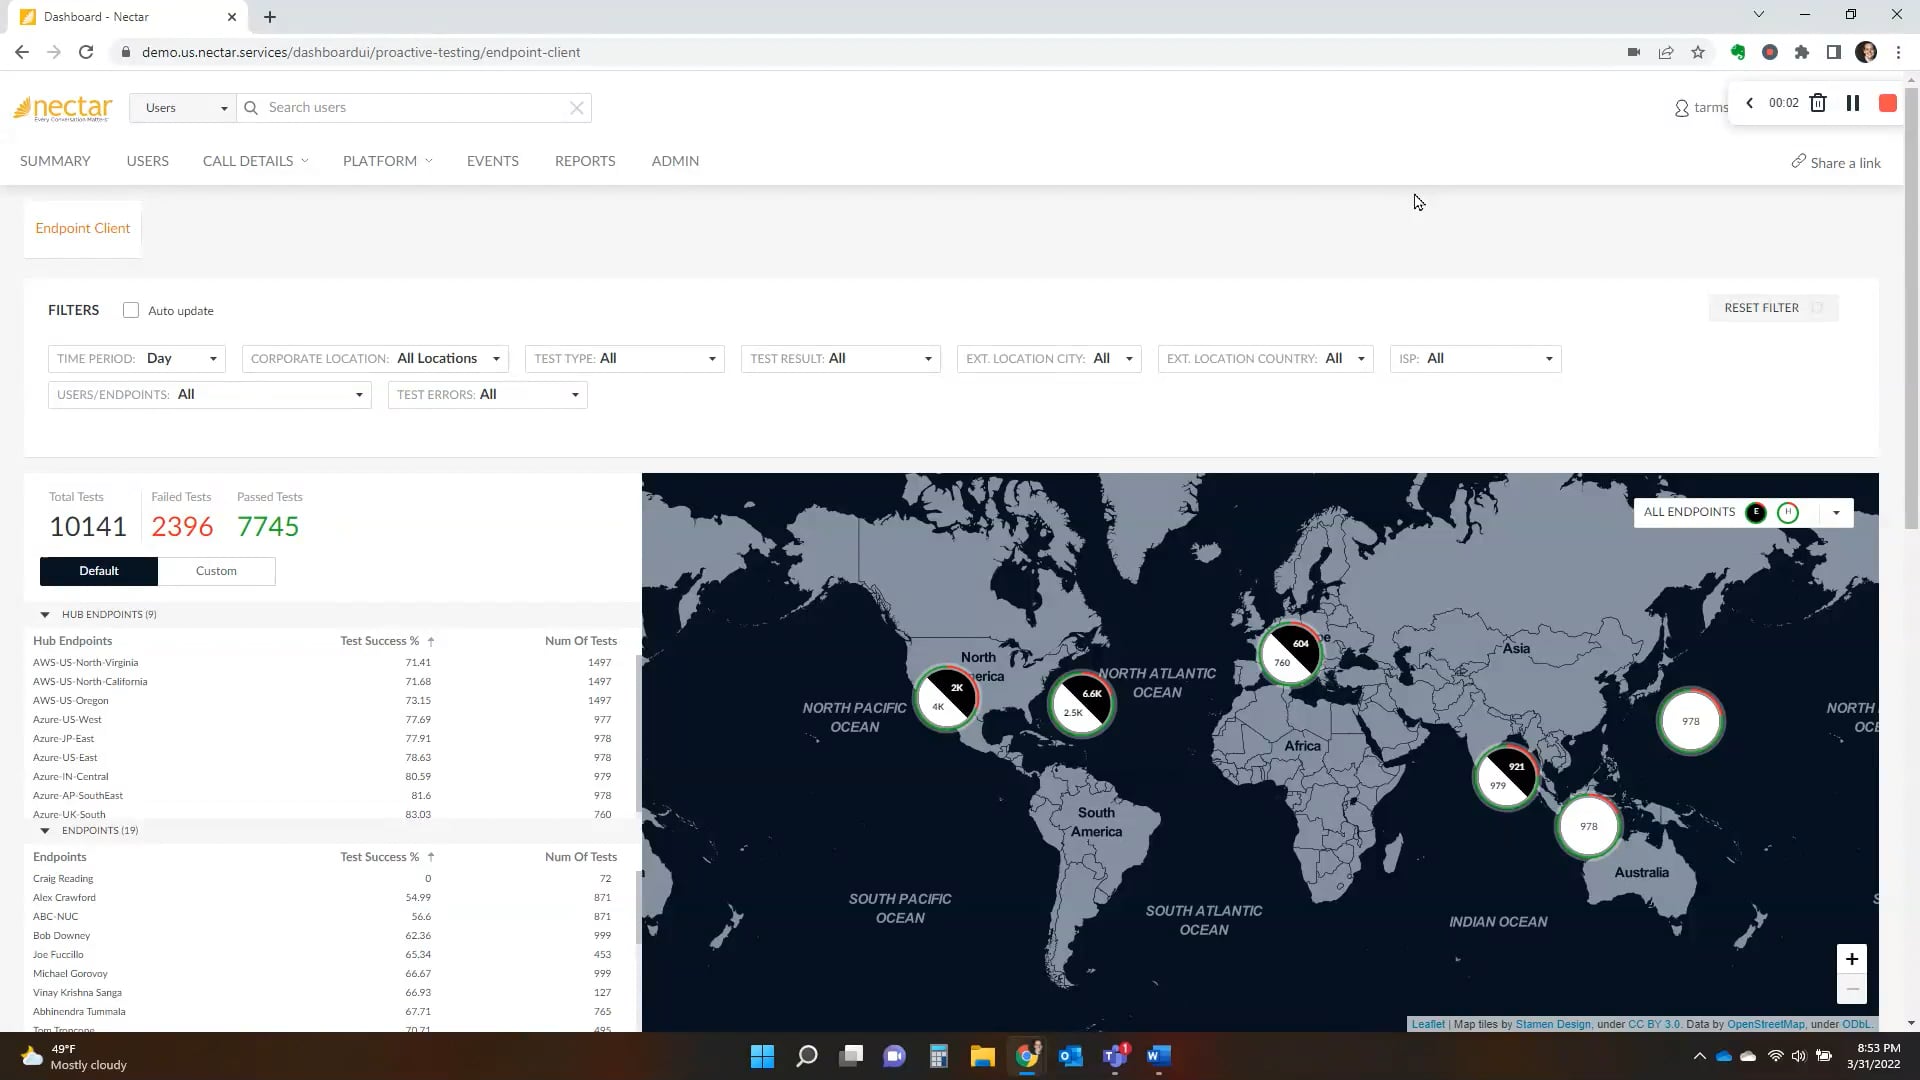This screenshot has height=1080, width=1920.
Task: Open the Users menu item
Action: point(148,161)
